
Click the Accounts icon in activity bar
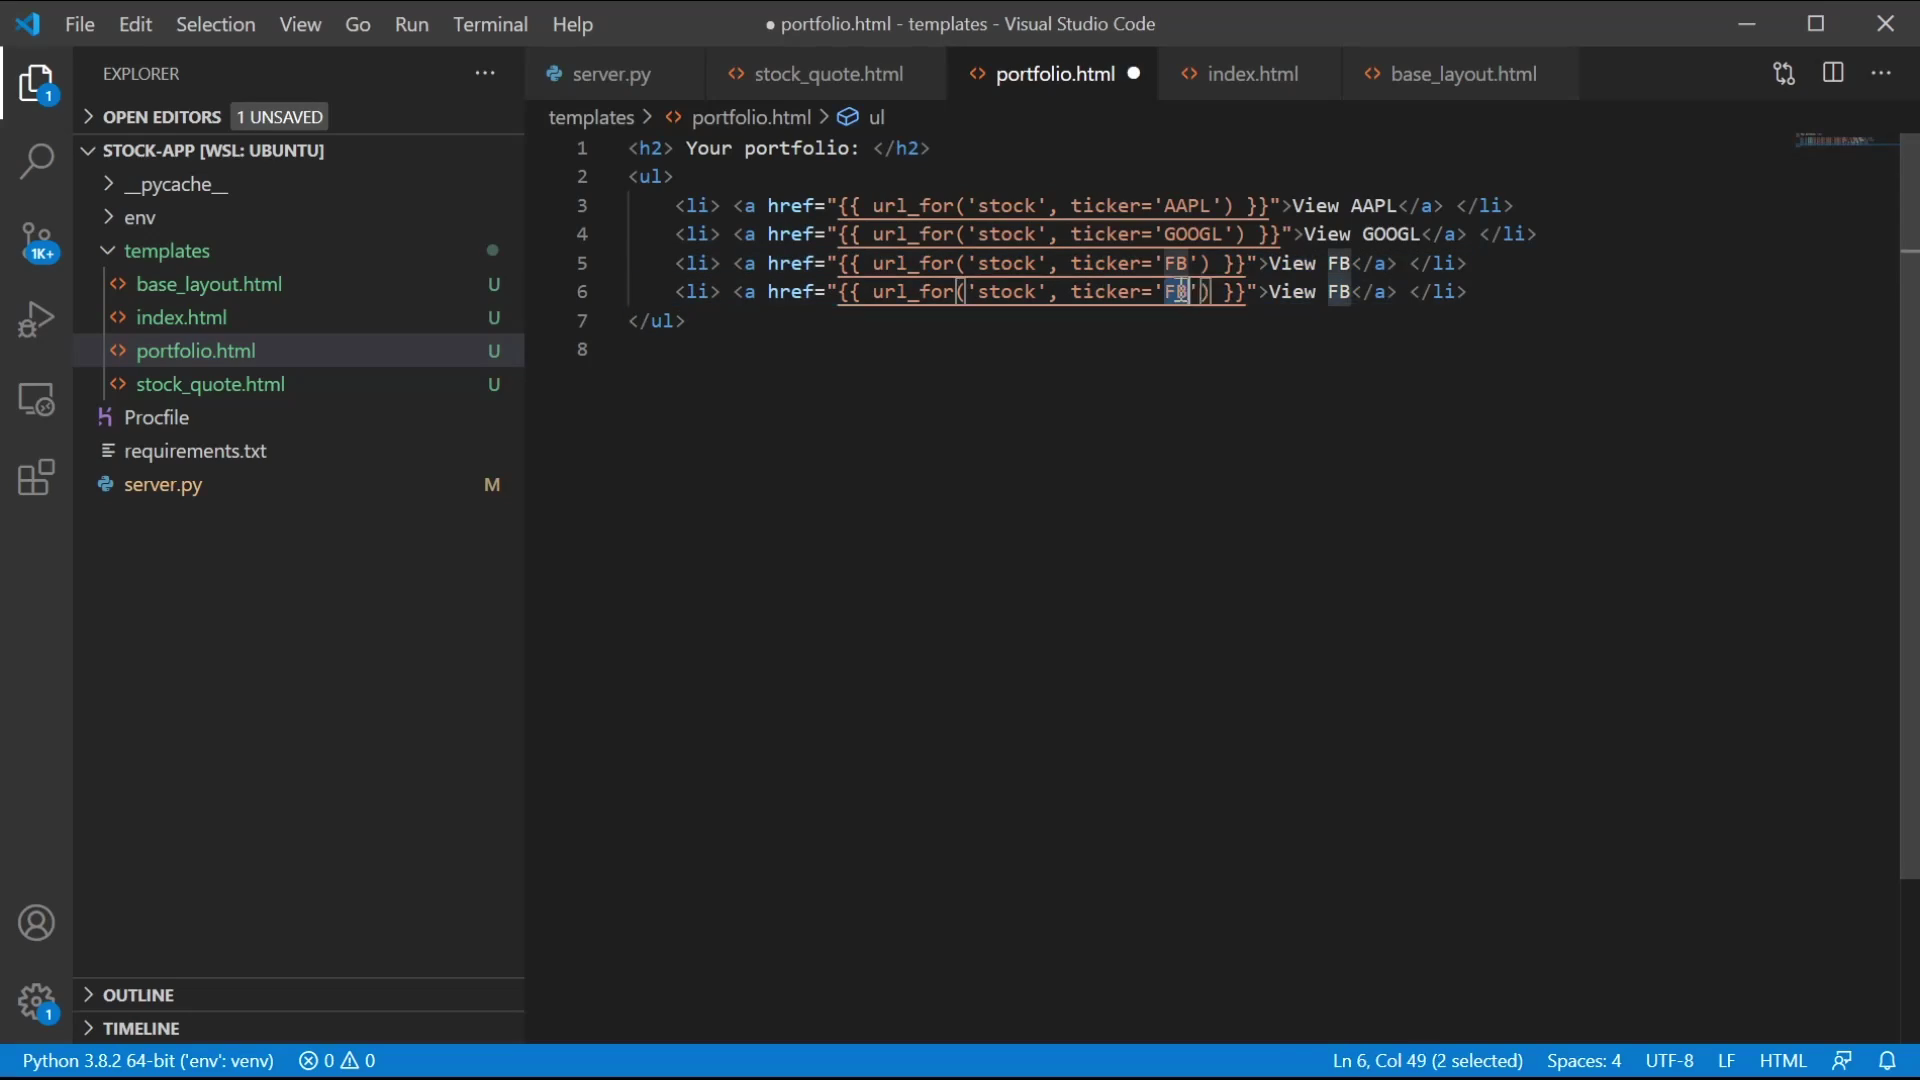click(x=36, y=922)
